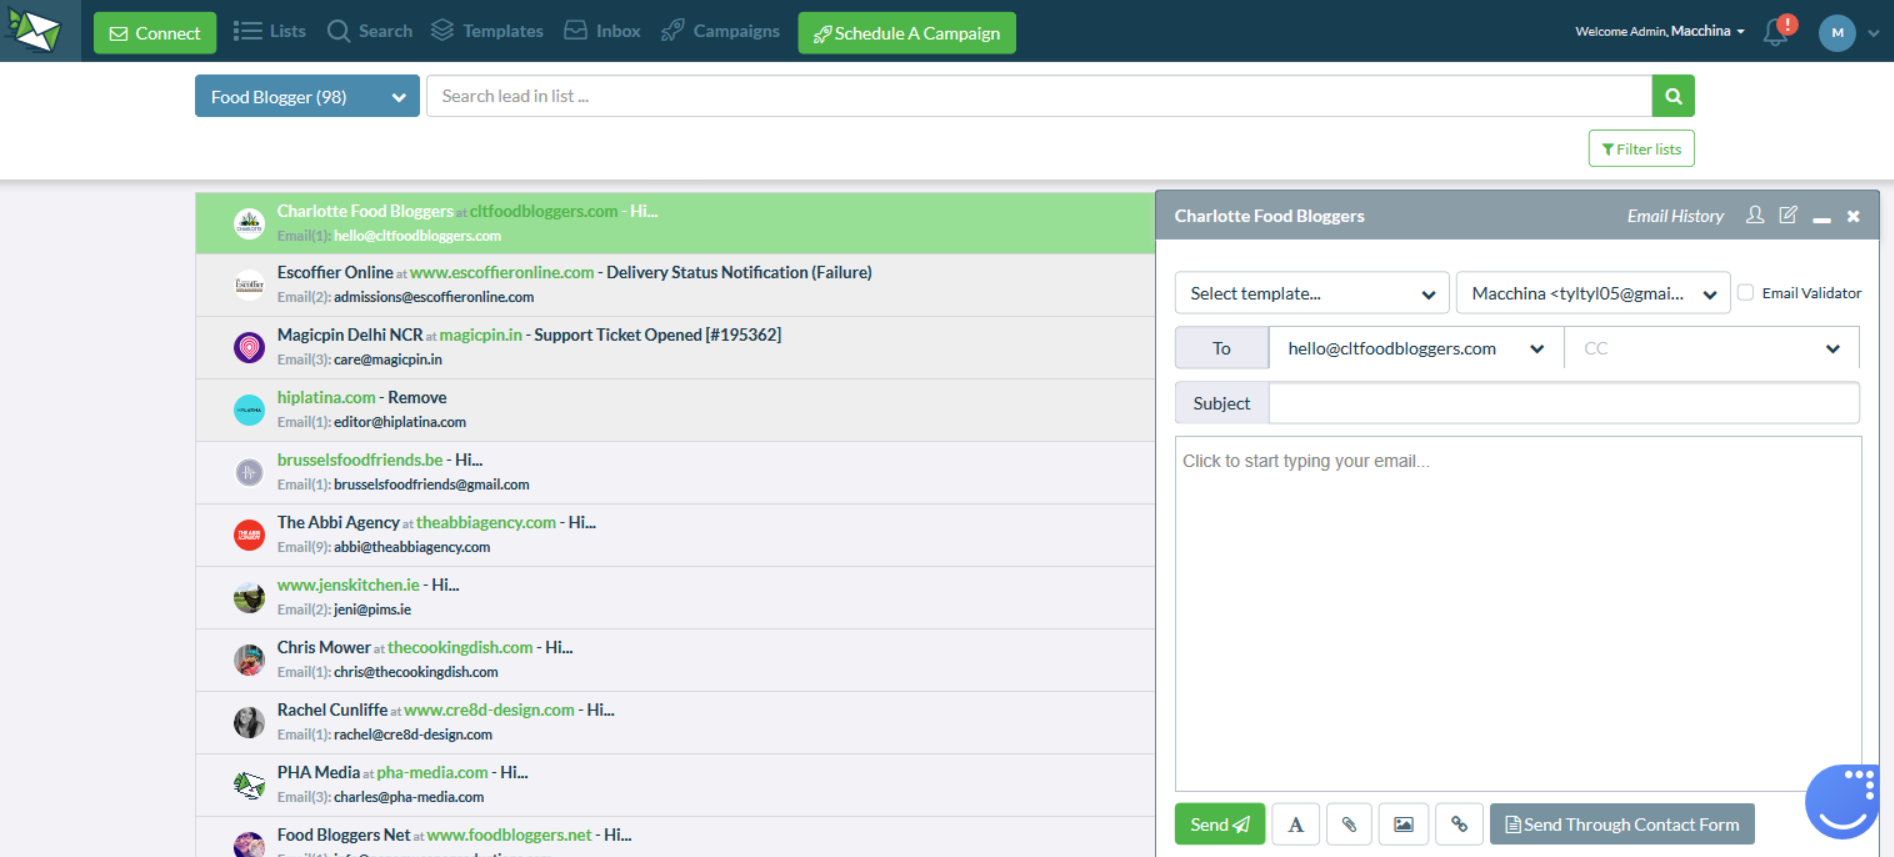Screen dimensions: 1894x857
Task: Click the edit pencil icon in panel header
Action: coord(1788,215)
